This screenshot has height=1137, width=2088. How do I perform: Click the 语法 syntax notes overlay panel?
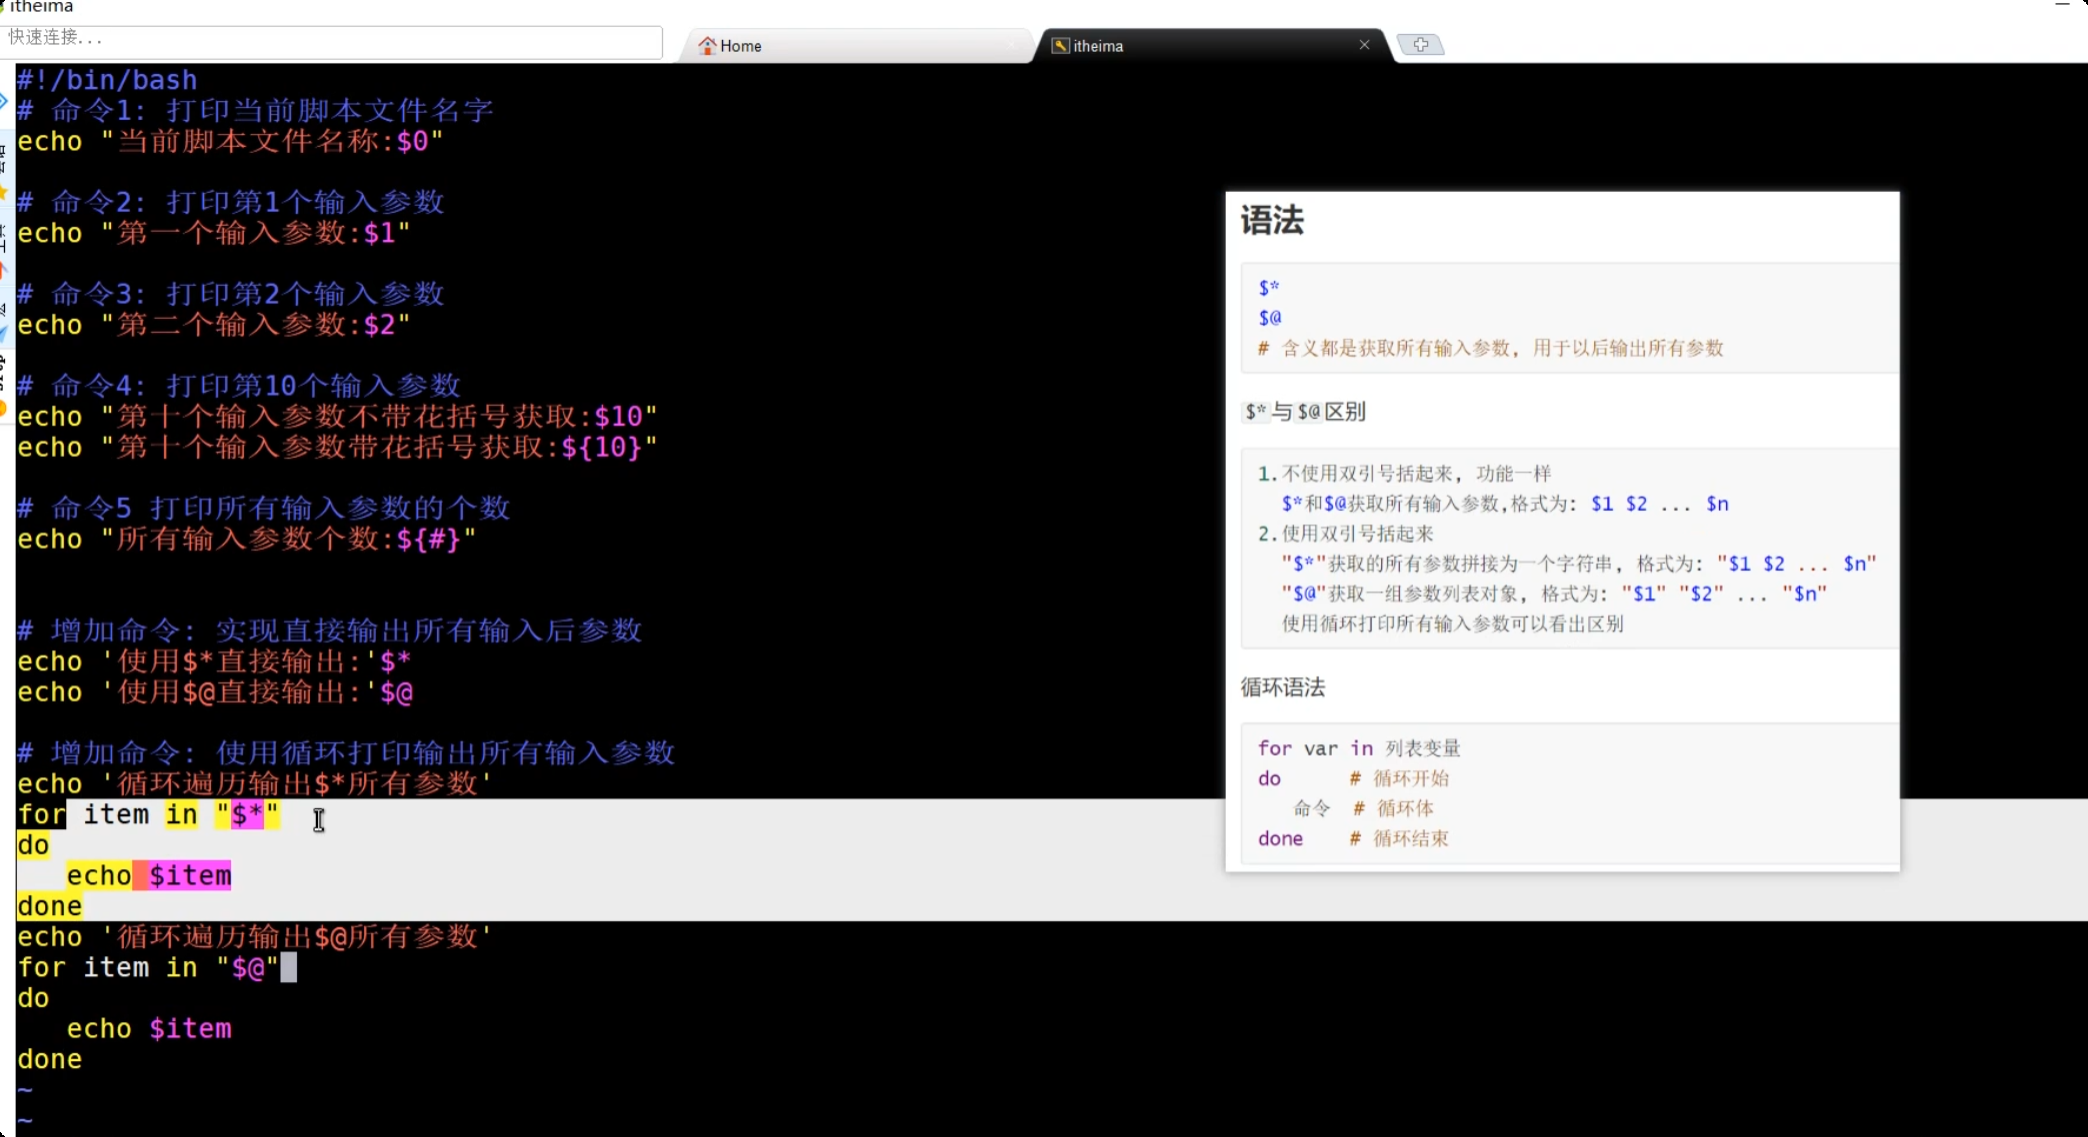[x=1560, y=530]
